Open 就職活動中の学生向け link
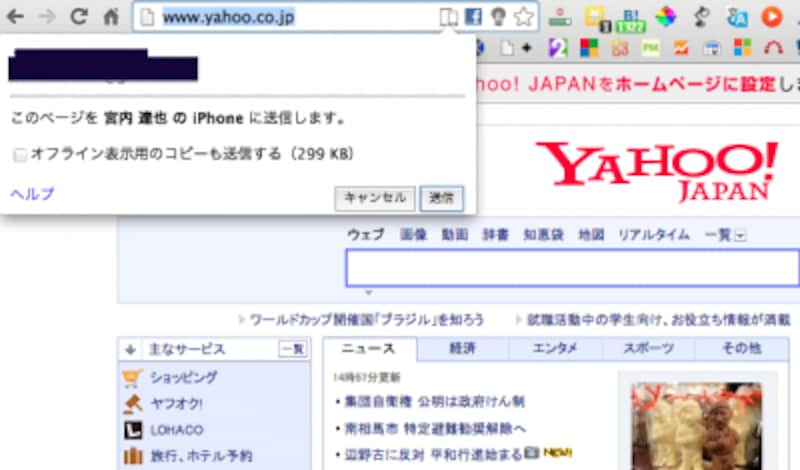 [x=658, y=320]
